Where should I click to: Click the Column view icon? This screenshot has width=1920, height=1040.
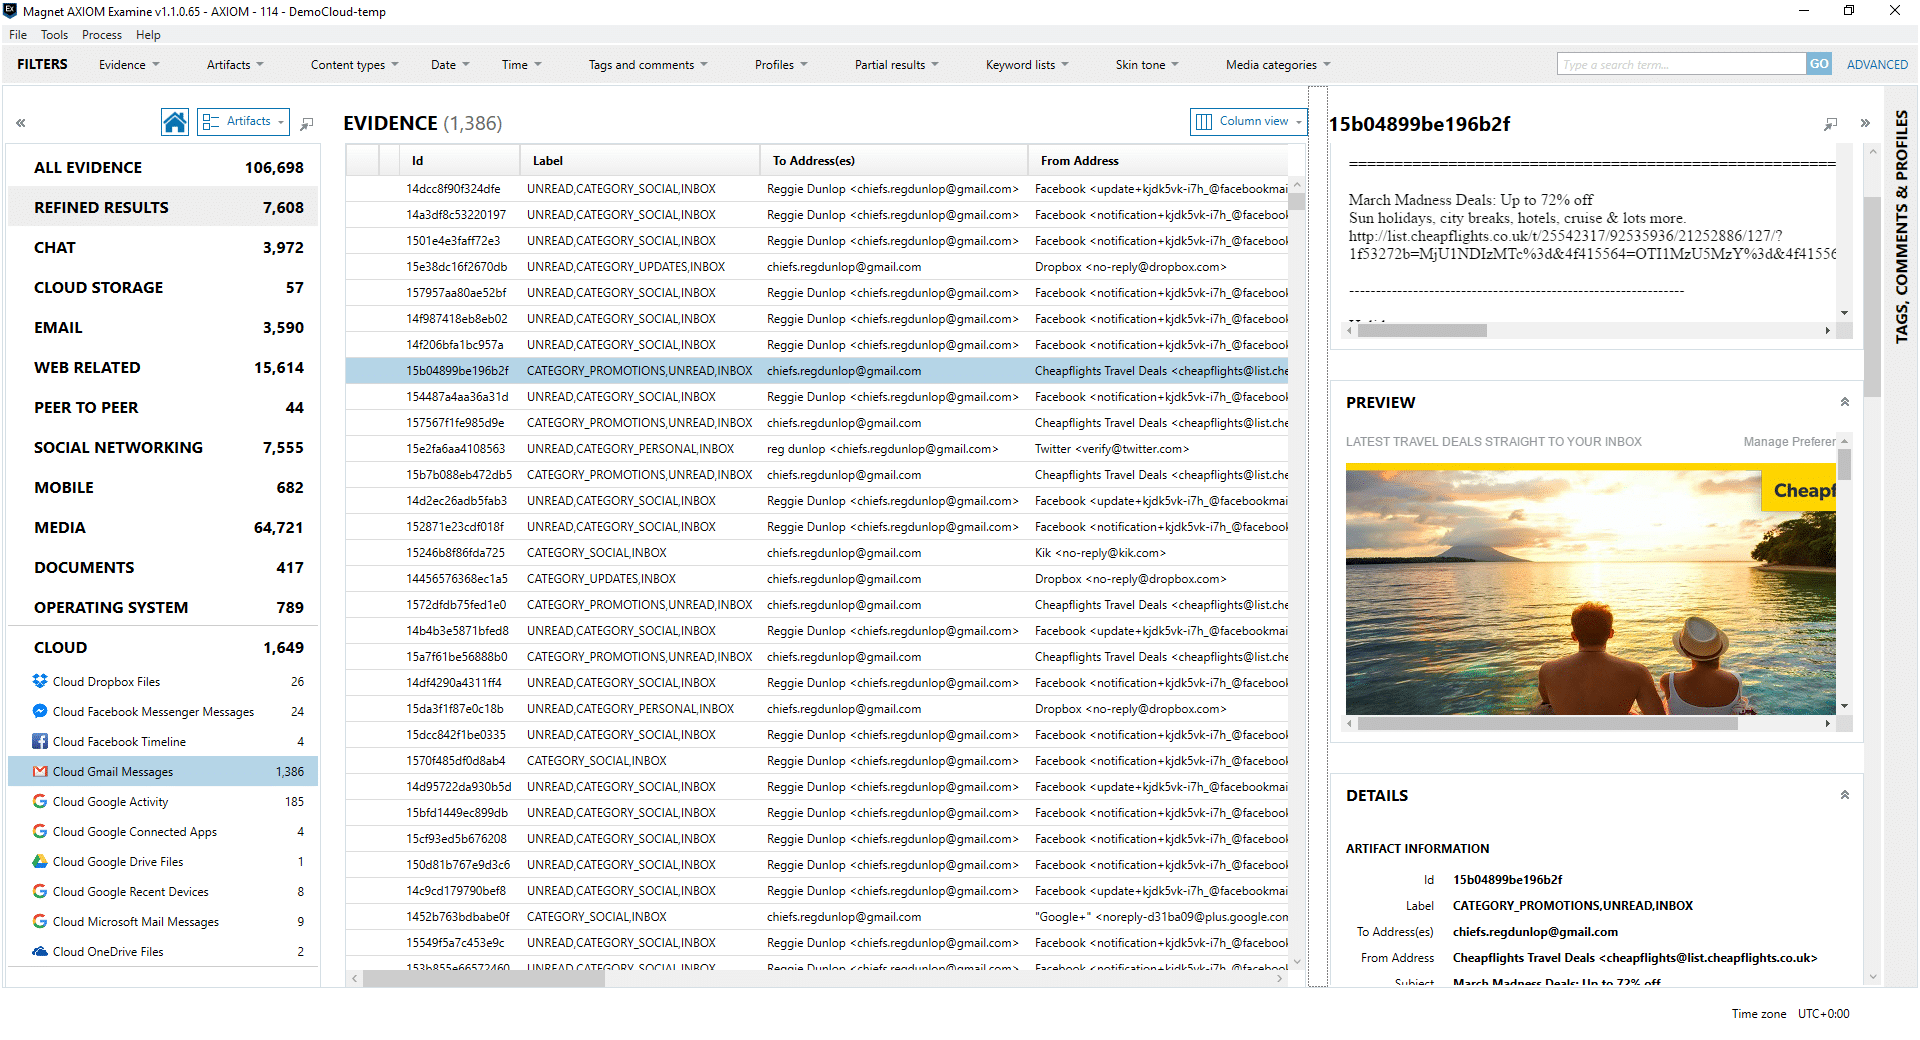[1205, 121]
